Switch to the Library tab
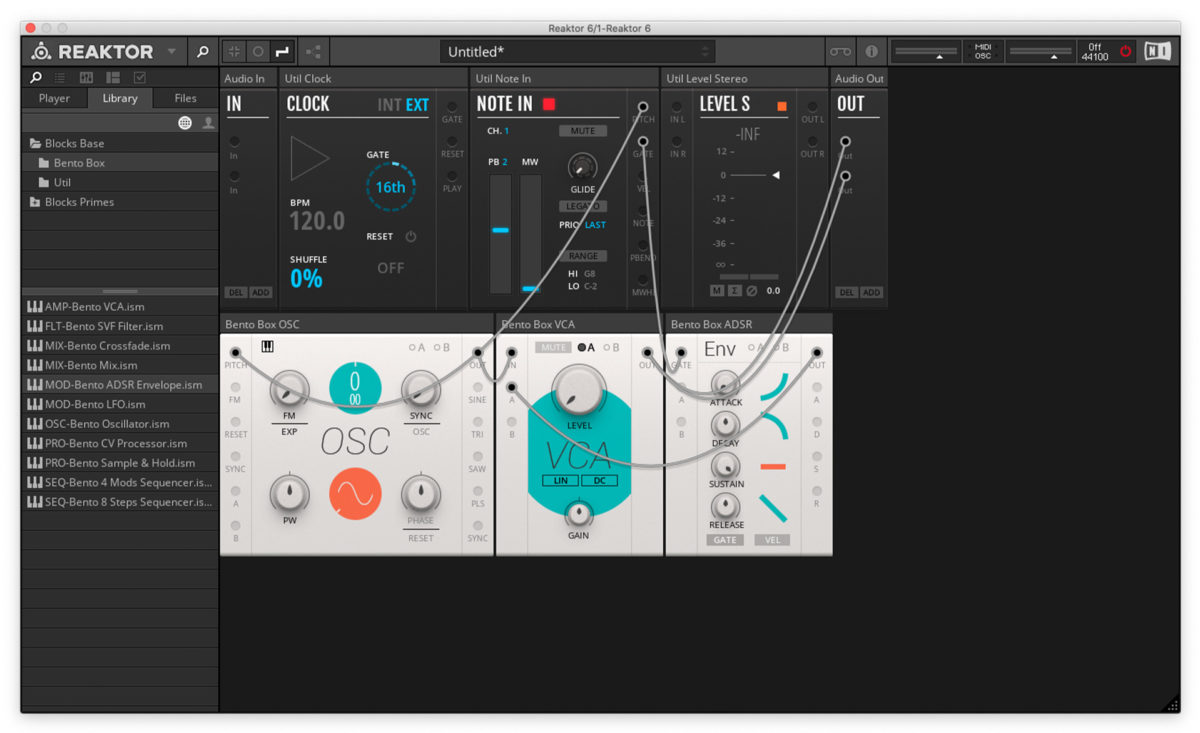The width and height of the screenshot is (1200, 733). [120, 98]
